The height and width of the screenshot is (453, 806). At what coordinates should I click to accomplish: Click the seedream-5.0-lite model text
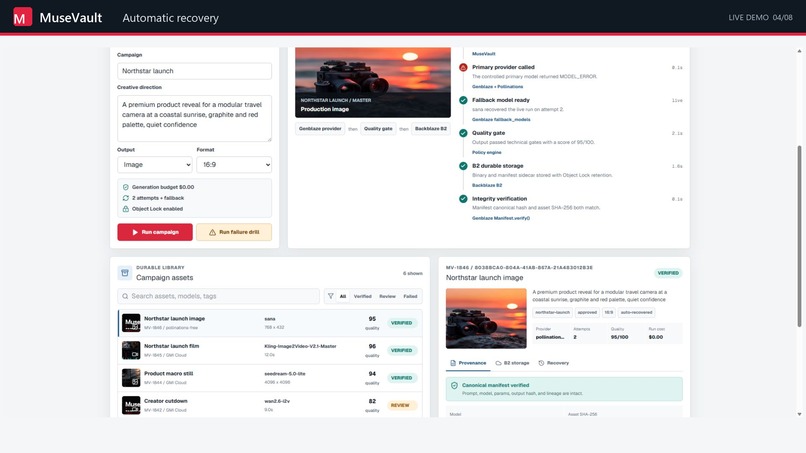285,374
